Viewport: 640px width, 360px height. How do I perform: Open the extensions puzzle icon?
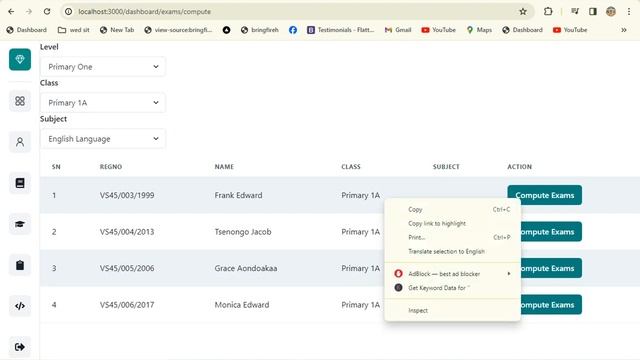(548, 11)
